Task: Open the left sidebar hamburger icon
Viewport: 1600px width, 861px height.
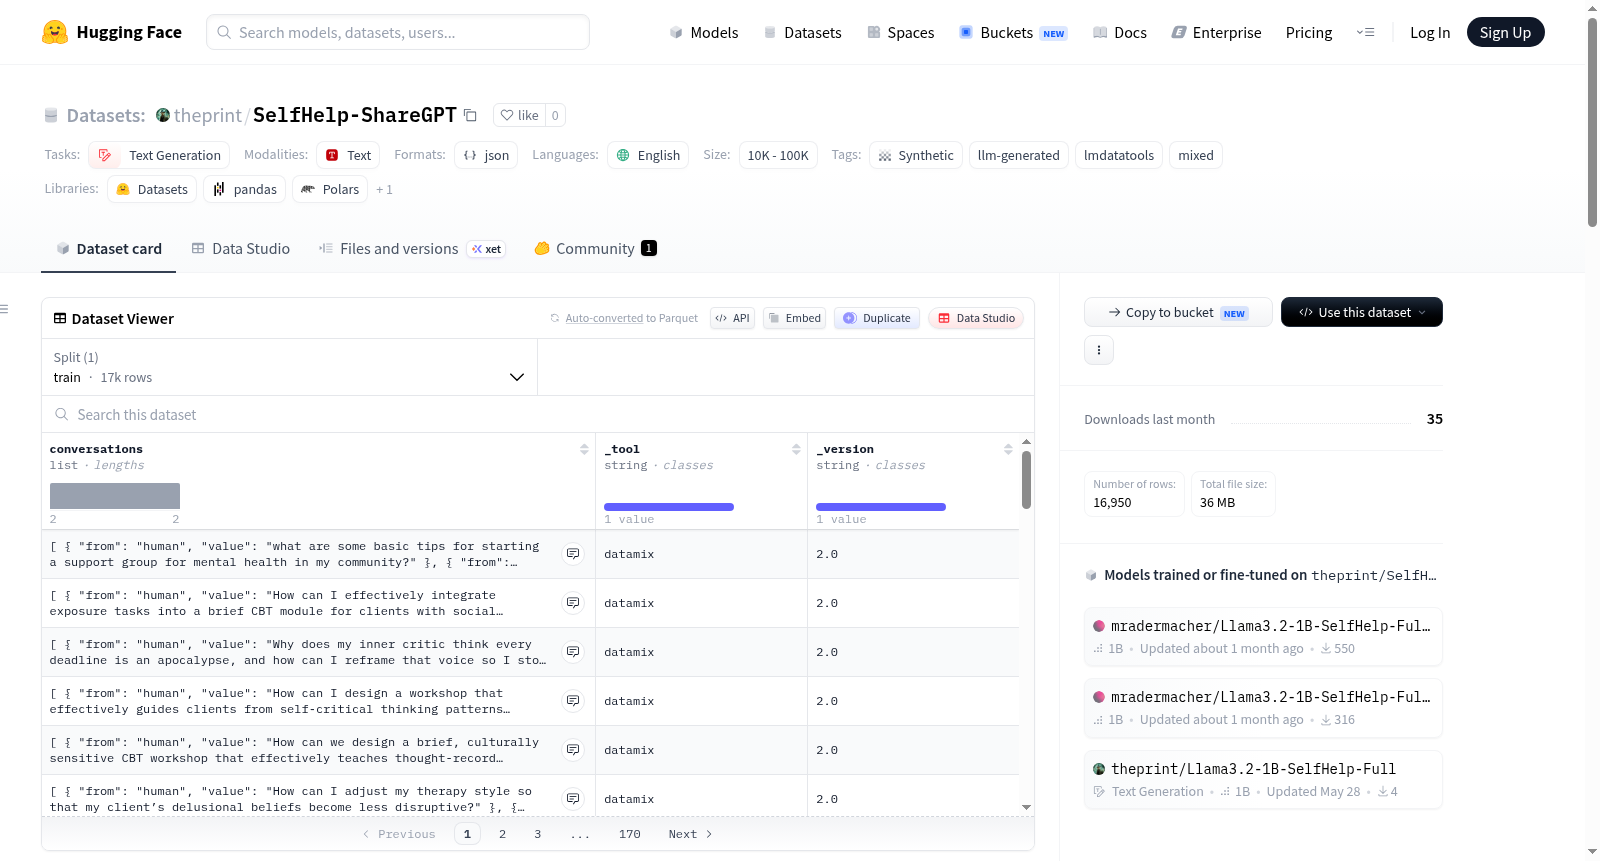Action: (x=4, y=309)
